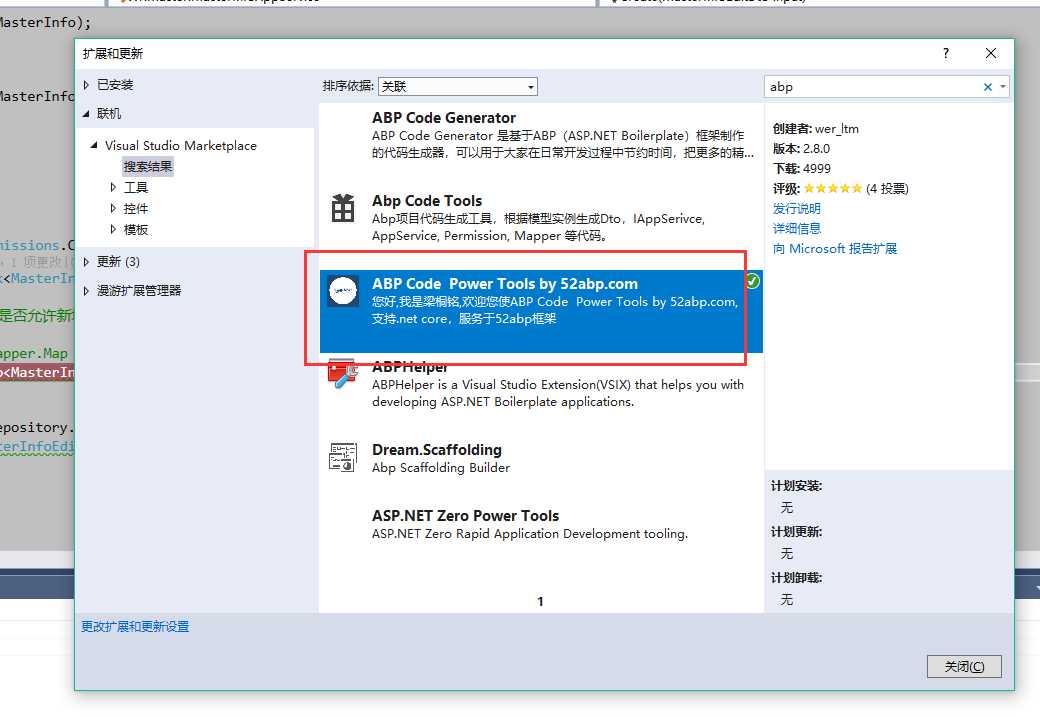1040x717 pixels.
Task: Open the help question mark button
Action: 946,53
